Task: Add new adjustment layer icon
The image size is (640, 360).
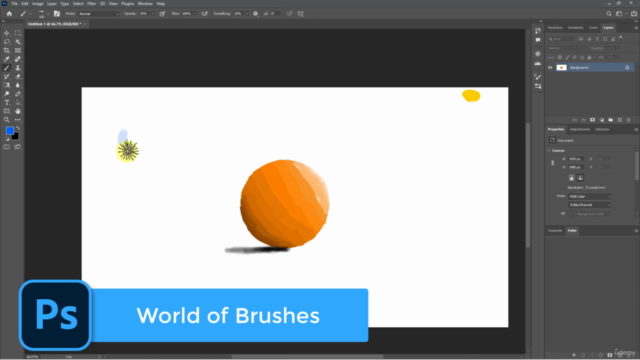Action: tap(602, 120)
